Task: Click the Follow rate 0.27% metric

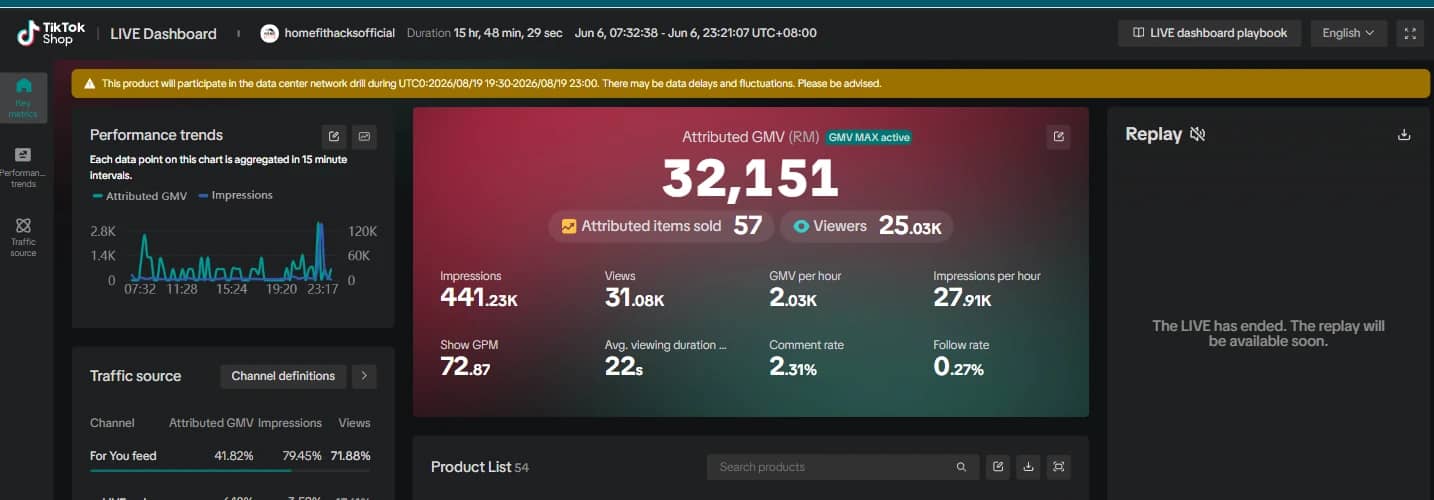Action: click(x=961, y=358)
